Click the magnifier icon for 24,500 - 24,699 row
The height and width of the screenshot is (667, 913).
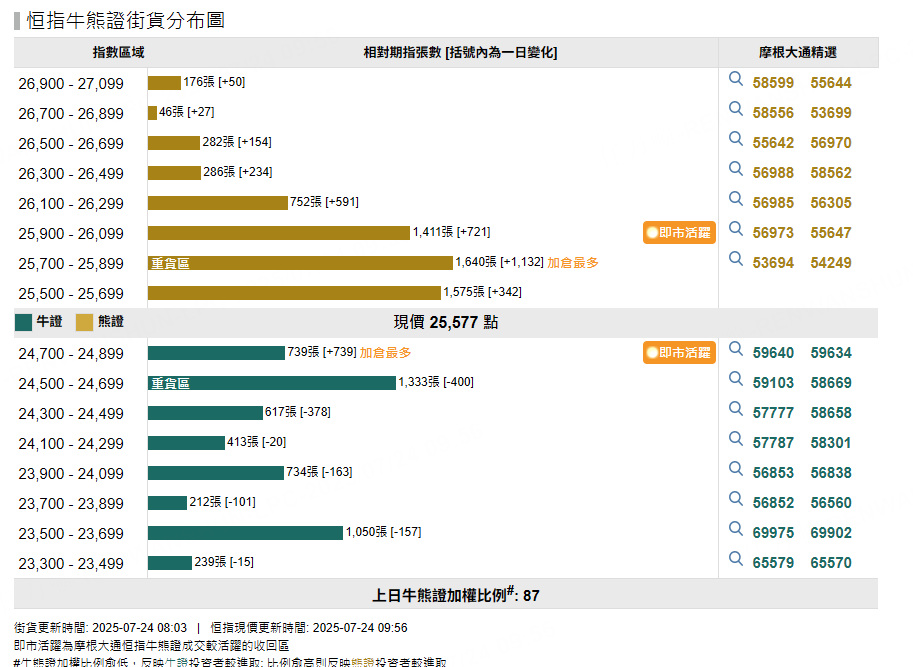point(736,379)
